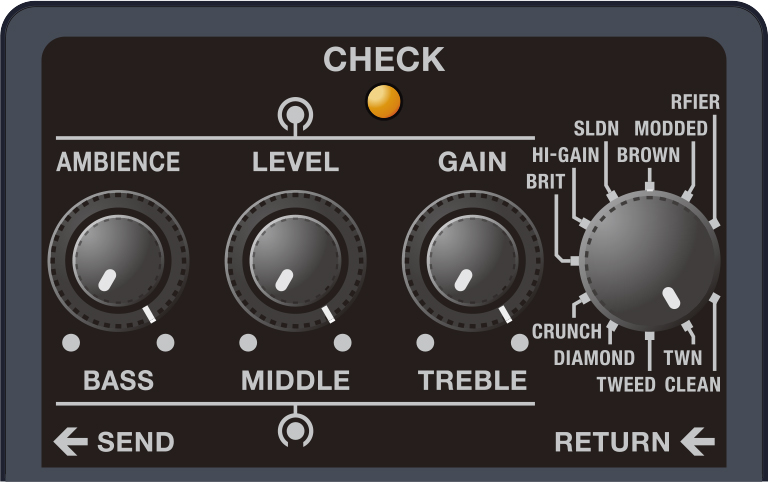The height and width of the screenshot is (482, 769).
Task: Select the SLDN amp type label
Action: click(x=596, y=128)
